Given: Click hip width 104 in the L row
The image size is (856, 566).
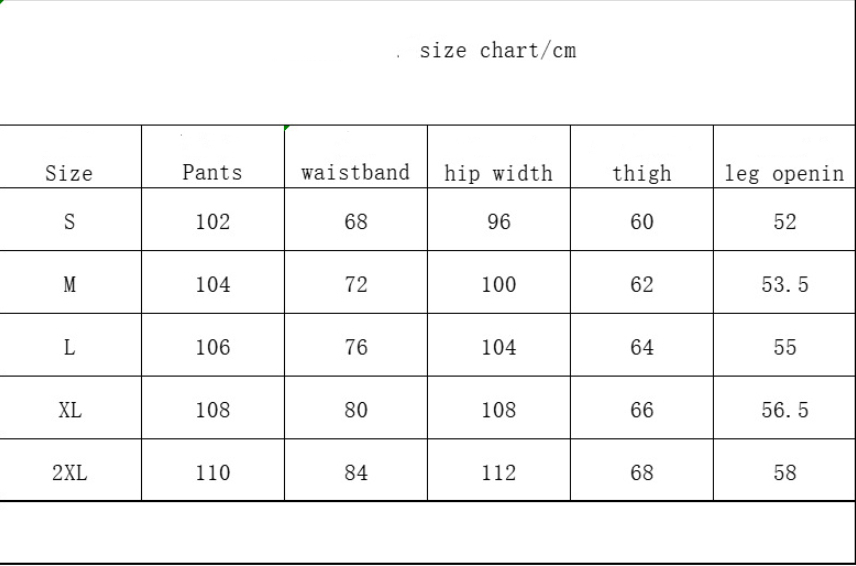Looking at the screenshot, I should point(498,348).
